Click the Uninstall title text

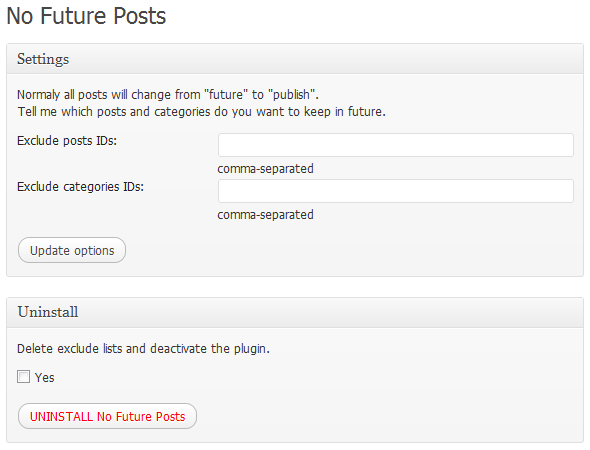[x=48, y=312]
